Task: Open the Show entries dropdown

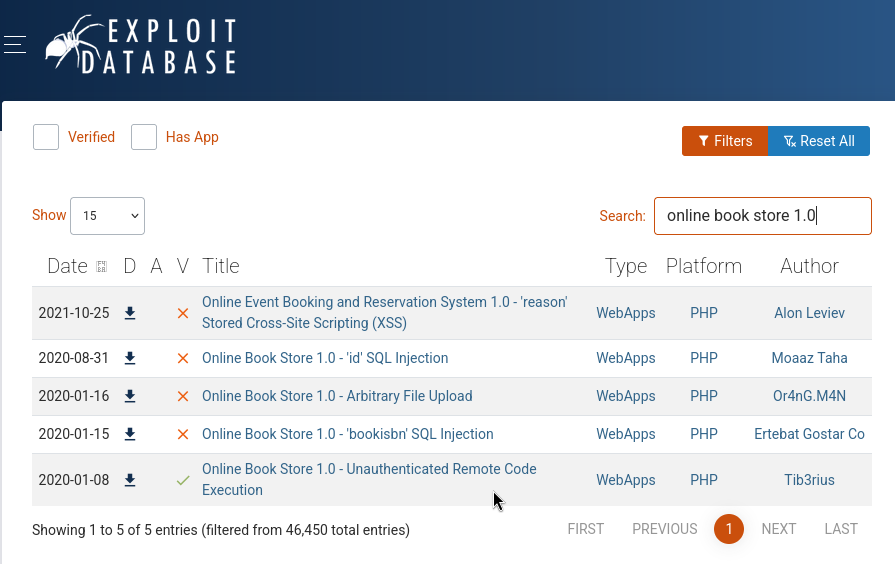Action: 107,216
